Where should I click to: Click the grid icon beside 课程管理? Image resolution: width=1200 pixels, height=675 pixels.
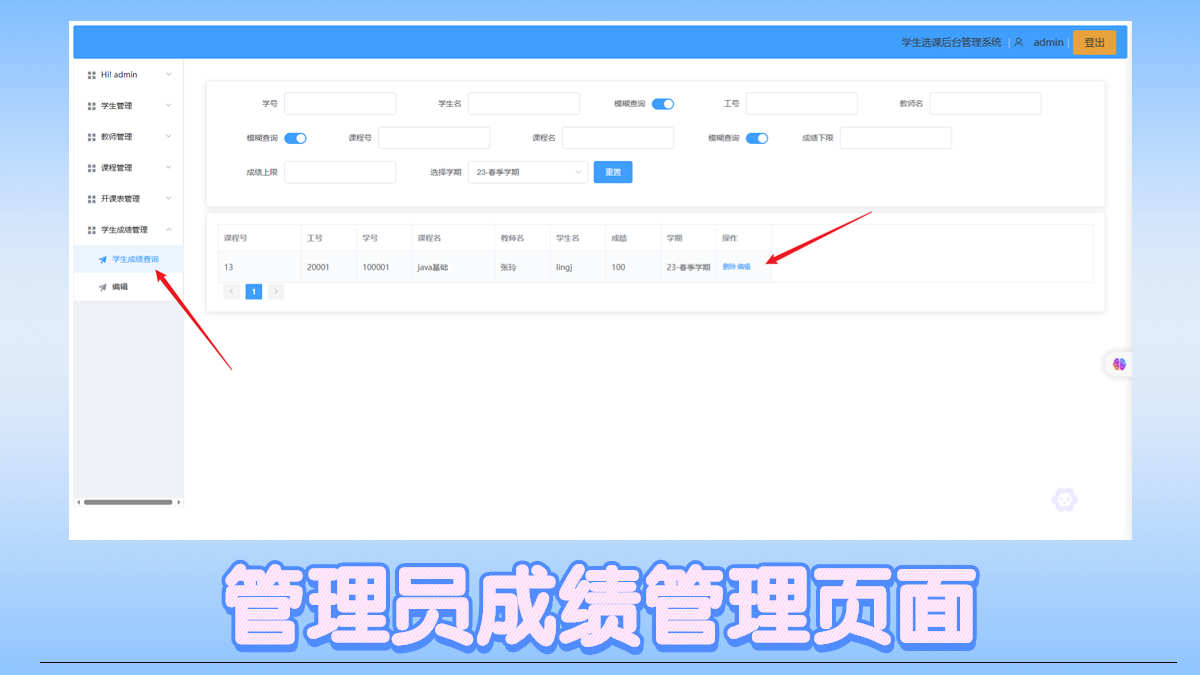click(x=91, y=168)
